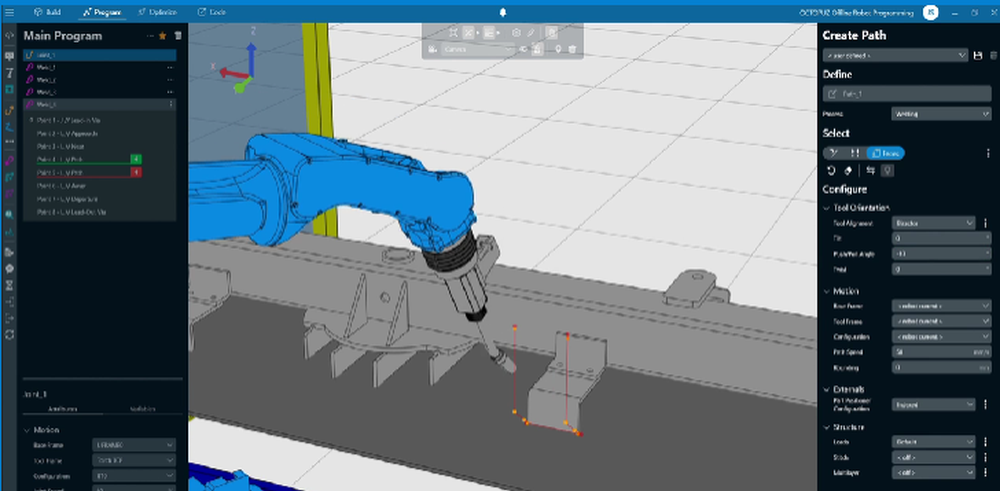Click the pencil icon in viewport toolbar
The width and height of the screenshot is (1000, 491).
pyautogui.click(x=531, y=32)
